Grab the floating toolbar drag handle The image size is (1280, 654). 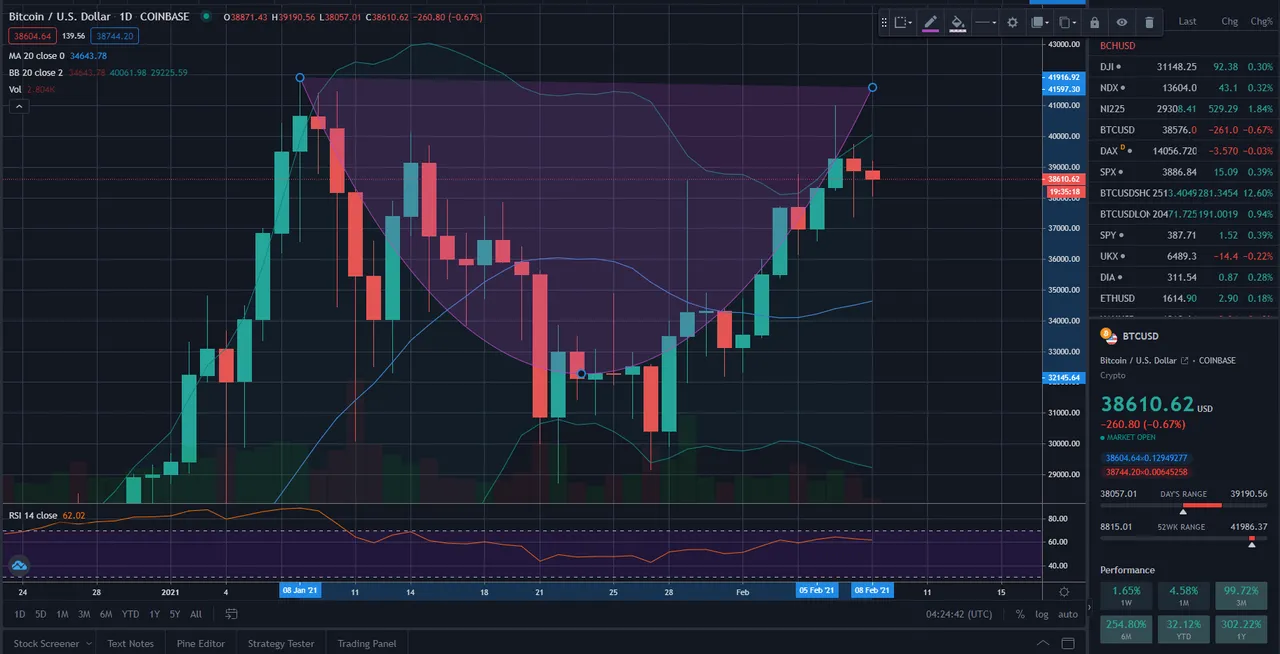click(884, 22)
